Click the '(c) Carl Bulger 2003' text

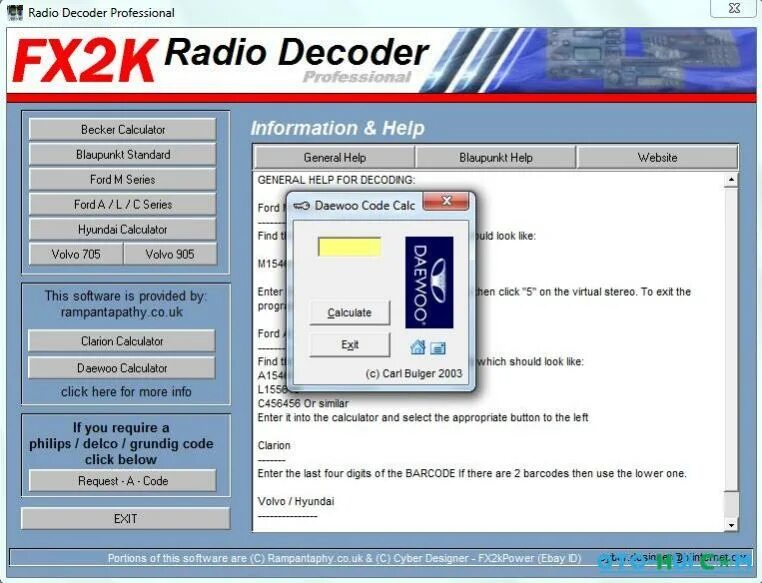(x=414, y=374)
